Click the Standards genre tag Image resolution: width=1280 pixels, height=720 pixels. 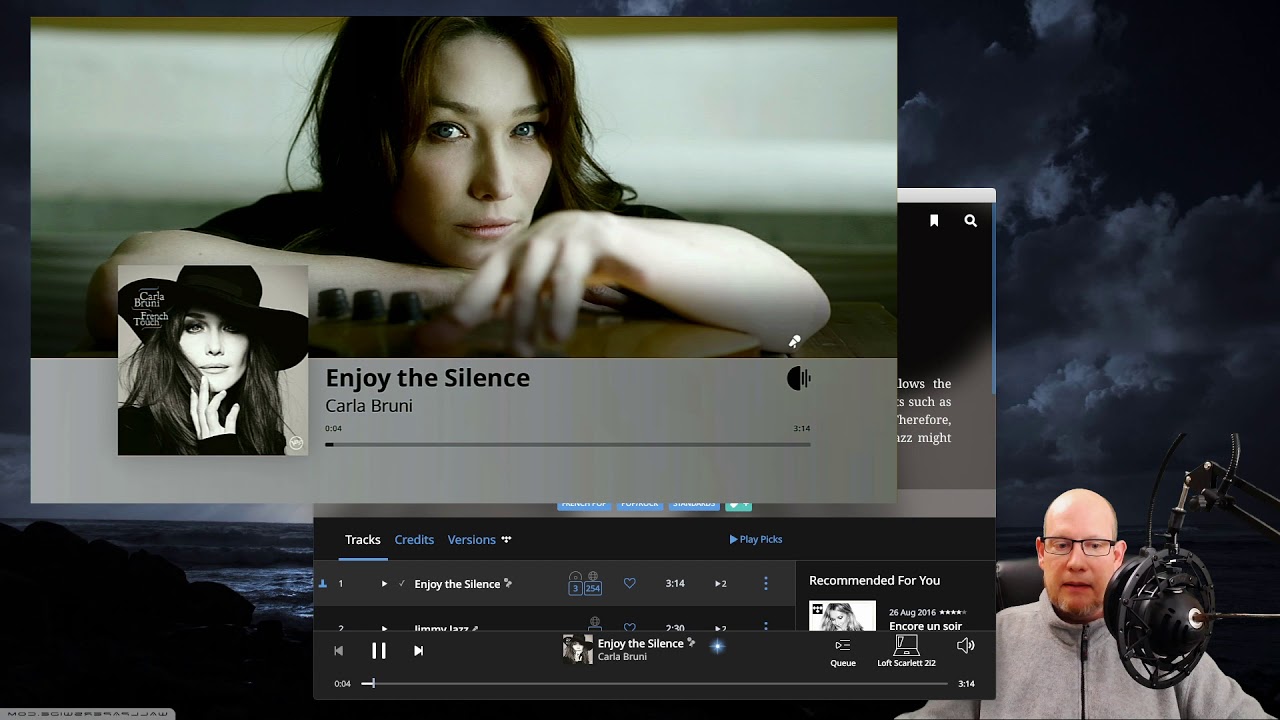point(694,505)
